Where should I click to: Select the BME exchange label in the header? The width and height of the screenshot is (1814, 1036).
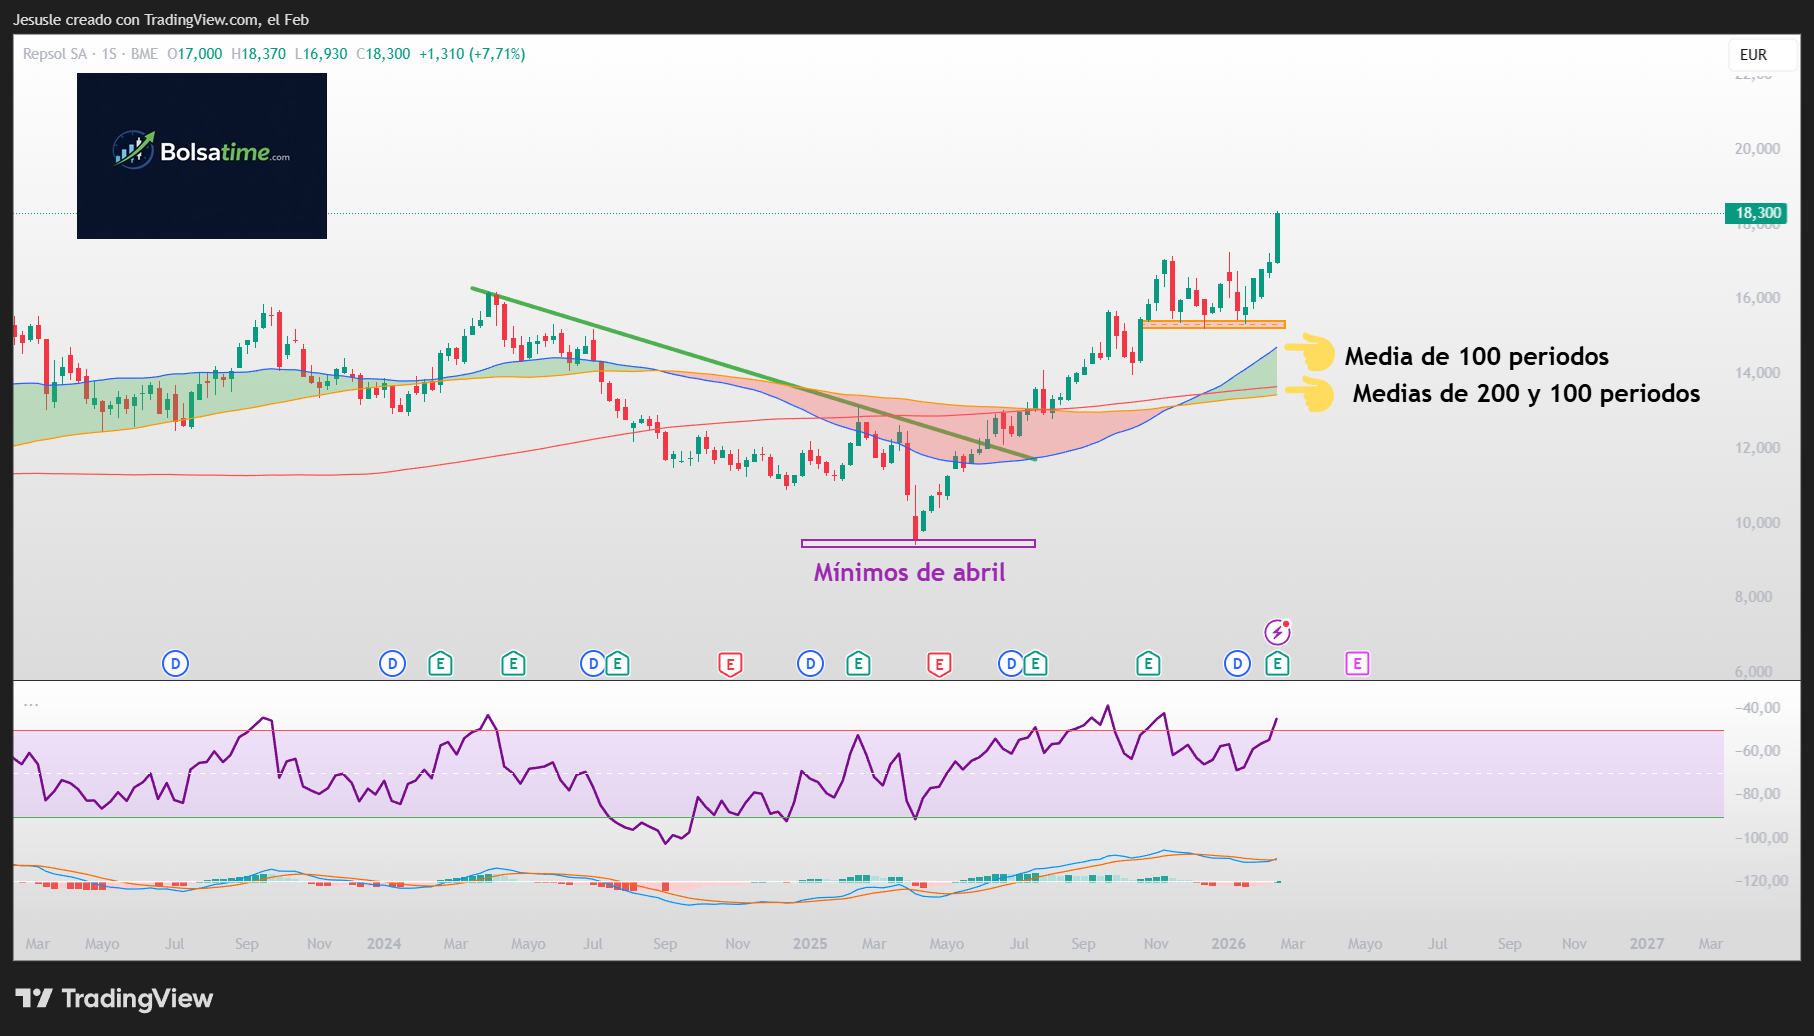pyautogui.click(x=144, y=54)
